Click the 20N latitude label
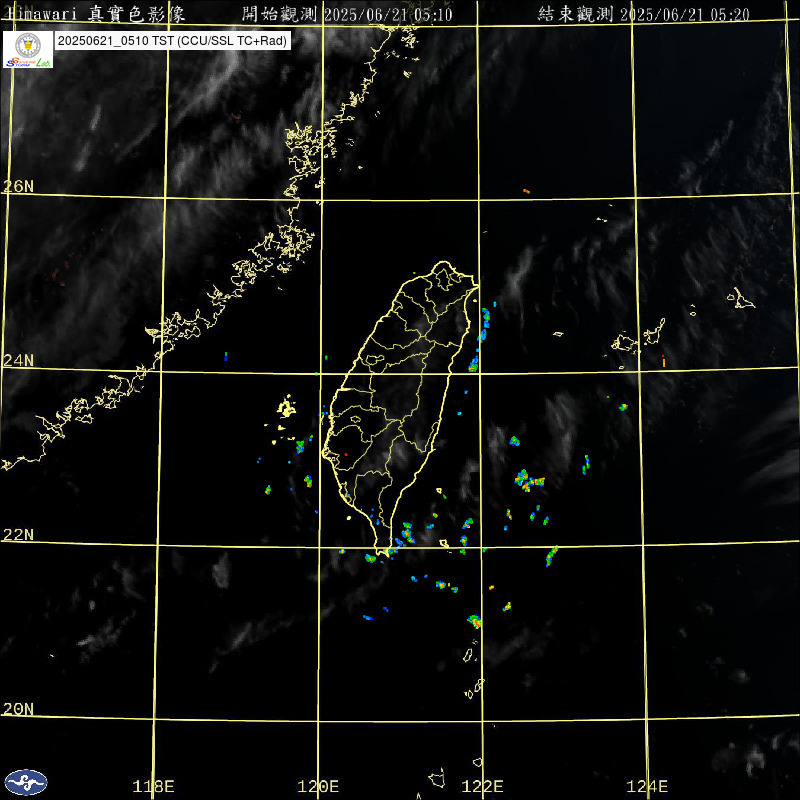The height and width of the screenshot is (800, 800). click(18, 709)
